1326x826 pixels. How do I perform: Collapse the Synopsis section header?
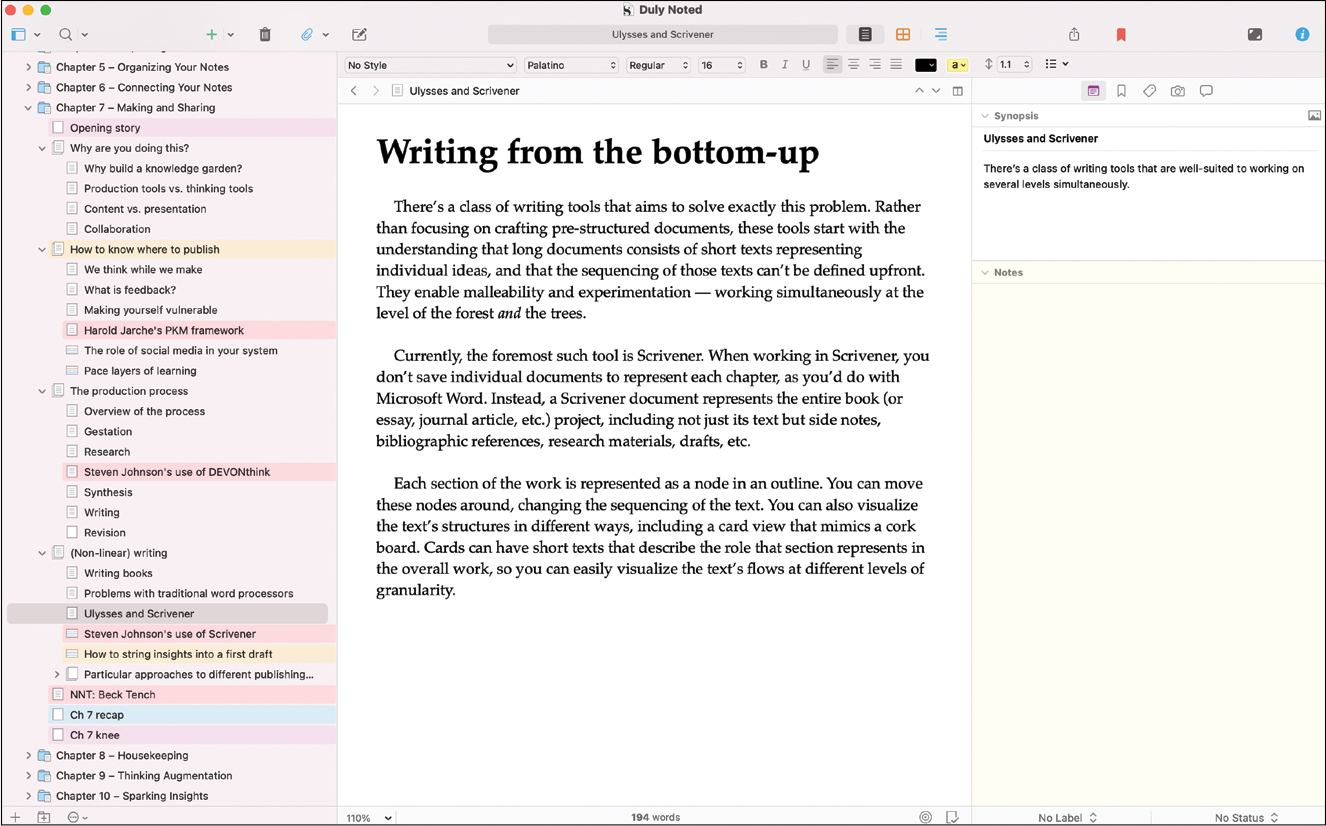[x=984, y=115]
